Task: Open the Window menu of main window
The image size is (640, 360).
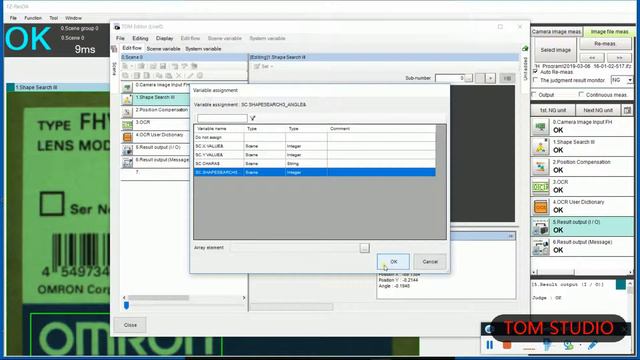Action: (x=73, y=18)
